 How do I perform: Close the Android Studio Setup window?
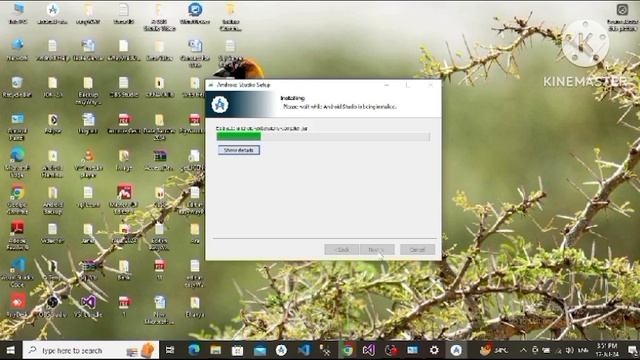click(430, 85)
